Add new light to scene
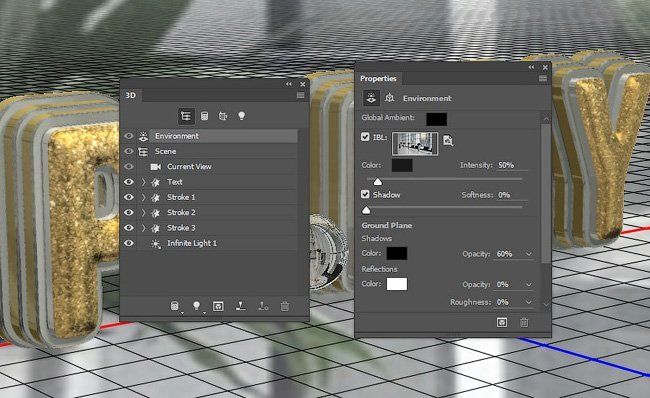 click(196, 306)
